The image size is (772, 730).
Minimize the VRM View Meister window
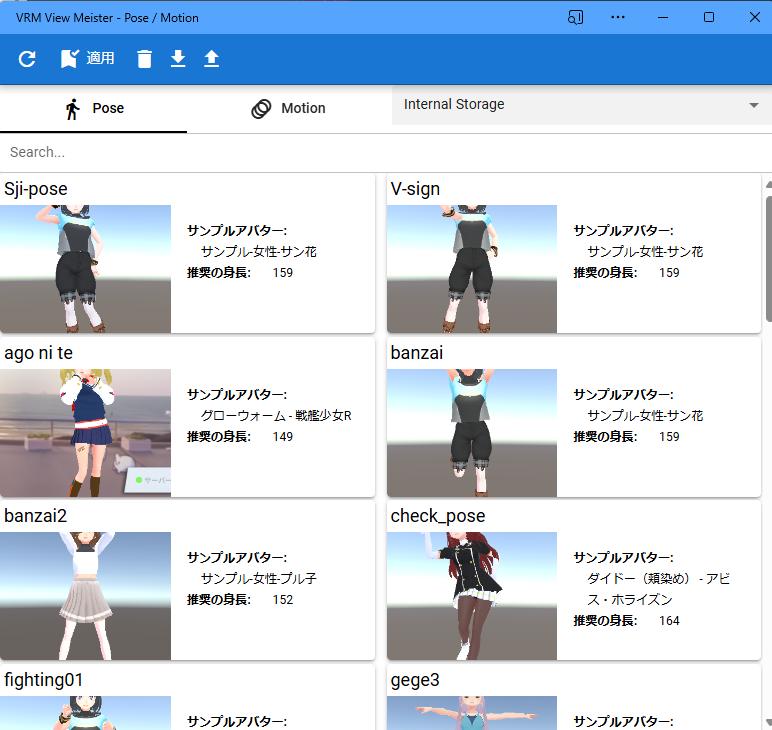pyautogui.click(x=663, y=18)
